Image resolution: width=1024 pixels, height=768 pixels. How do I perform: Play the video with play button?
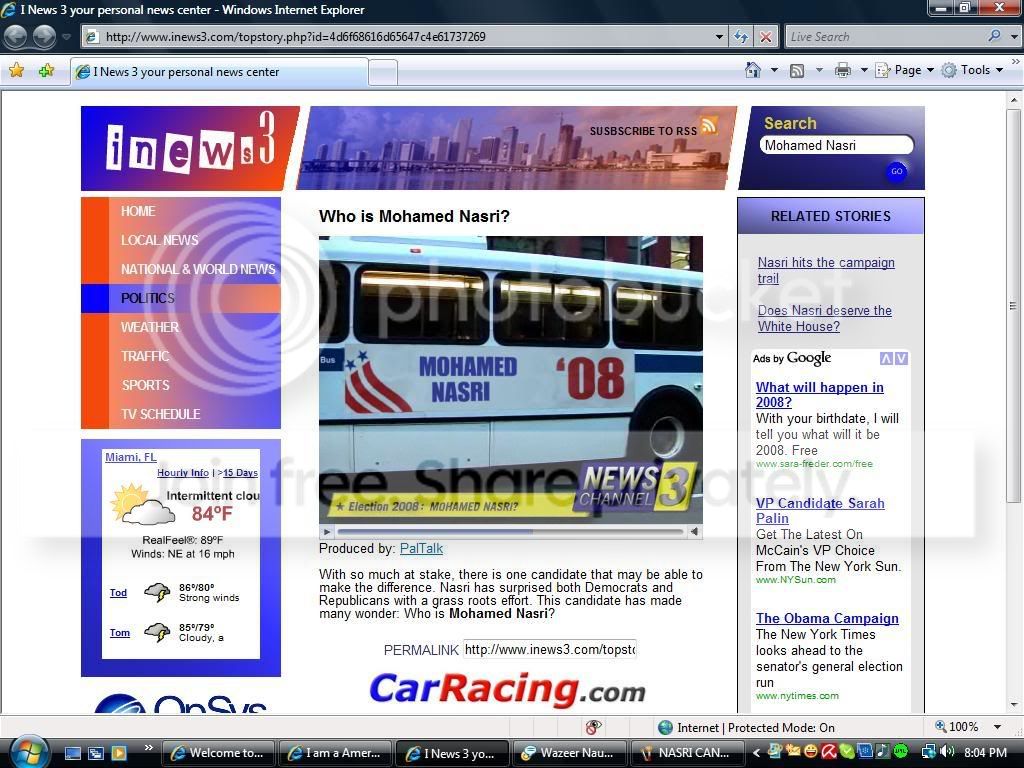point(328,532)
